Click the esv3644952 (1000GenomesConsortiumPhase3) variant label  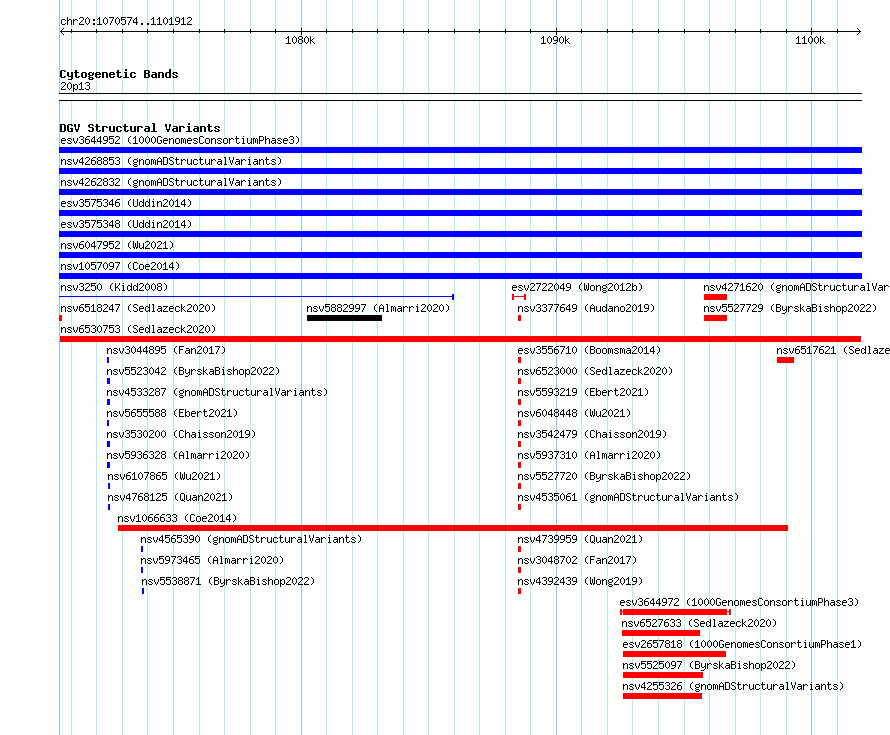pos(180,140)
